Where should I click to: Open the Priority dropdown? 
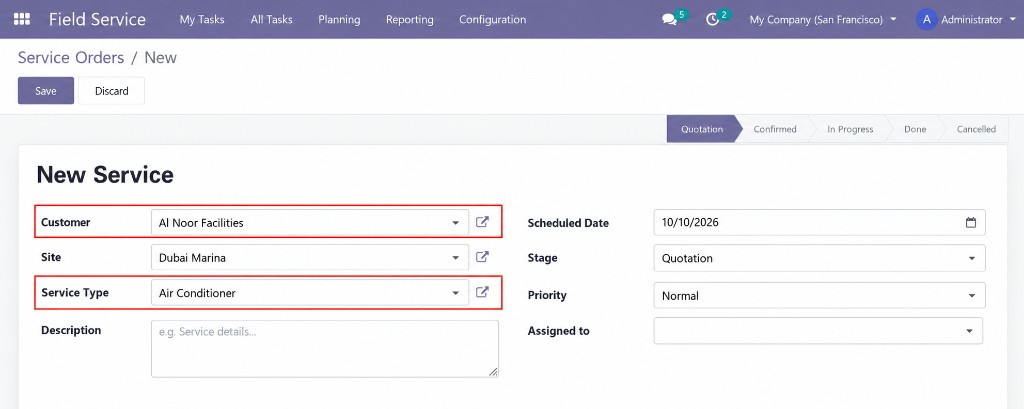(819, 295)
